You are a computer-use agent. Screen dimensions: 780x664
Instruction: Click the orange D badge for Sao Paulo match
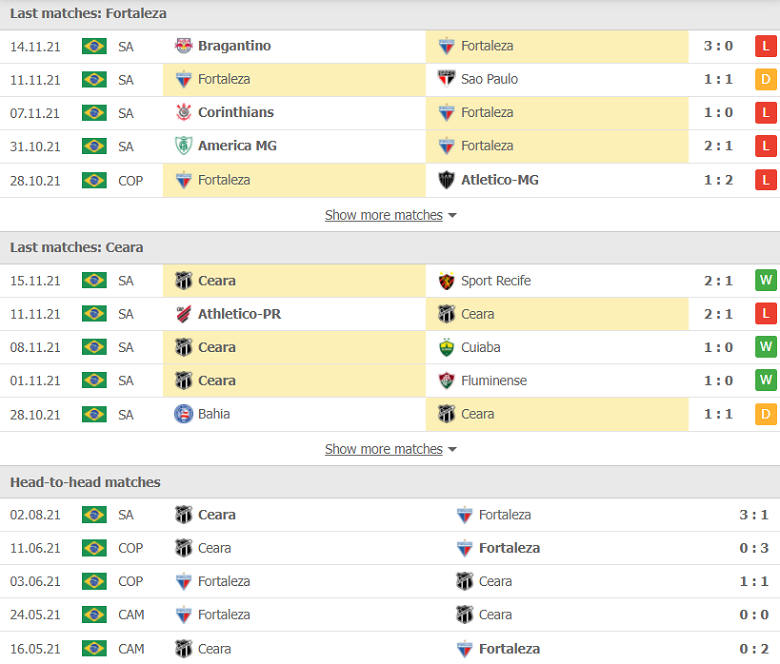coord(766,80)
